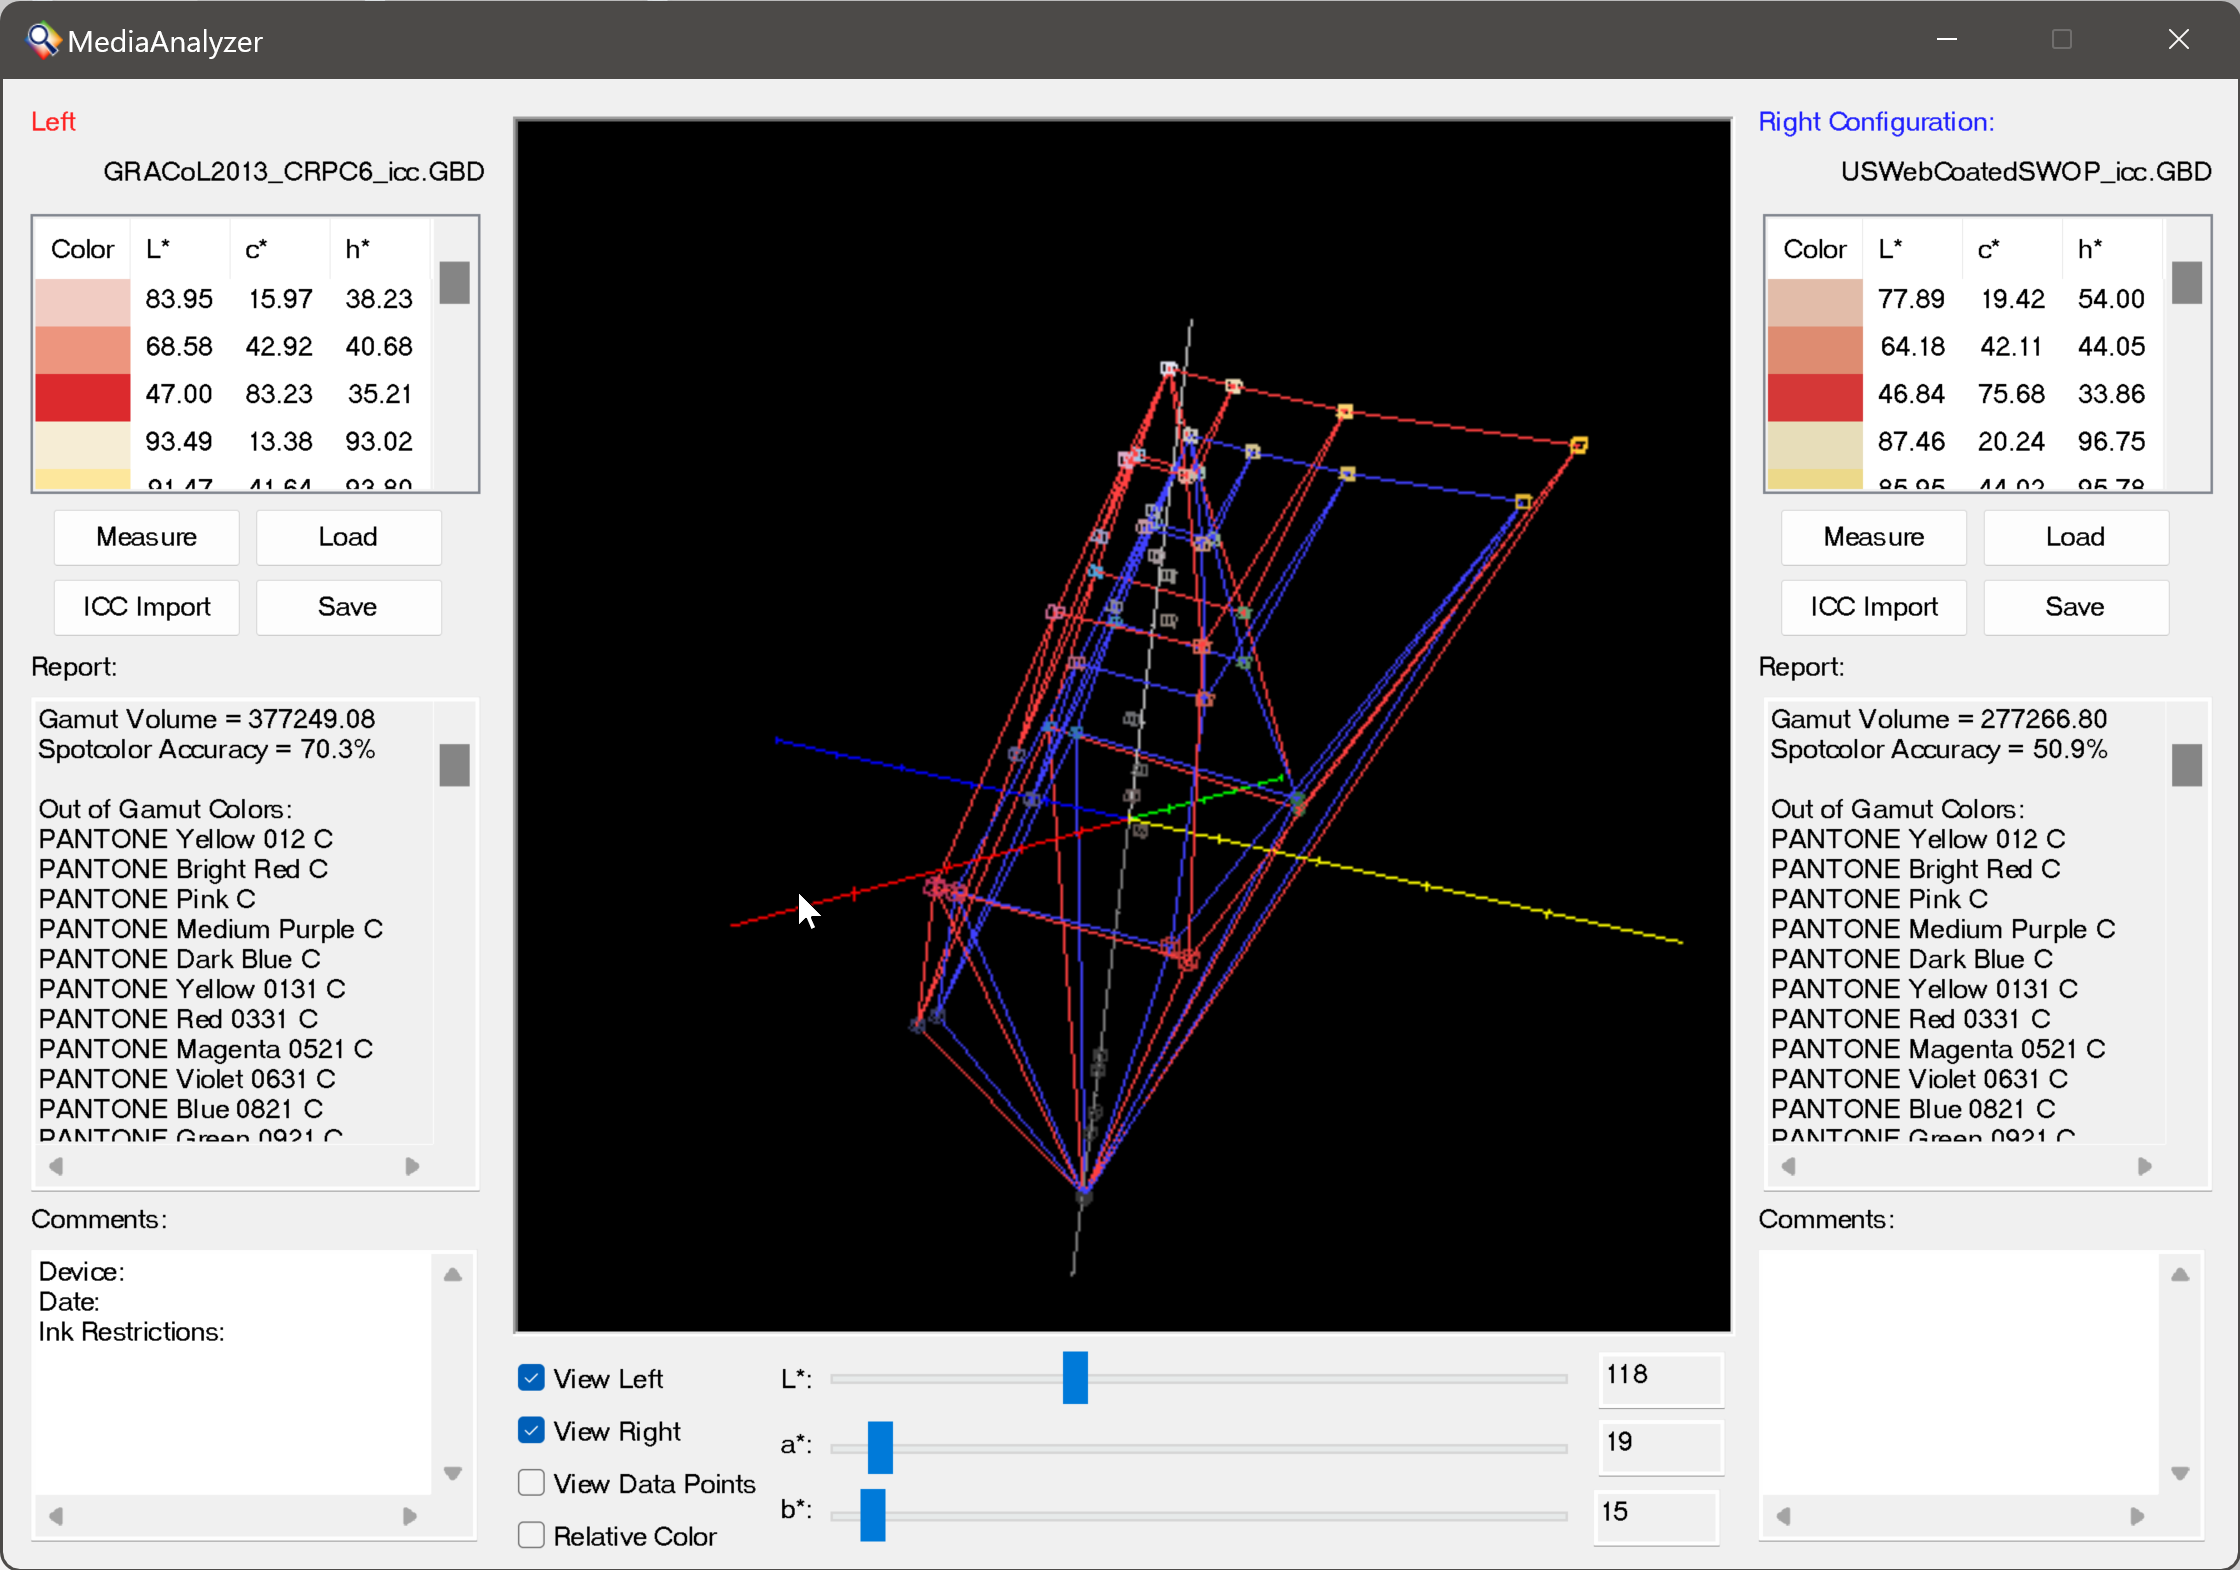Click left 'Gamut Volume = 377249.08' line
Viewport: 2240px width, 1570px height.
[207, 719]
